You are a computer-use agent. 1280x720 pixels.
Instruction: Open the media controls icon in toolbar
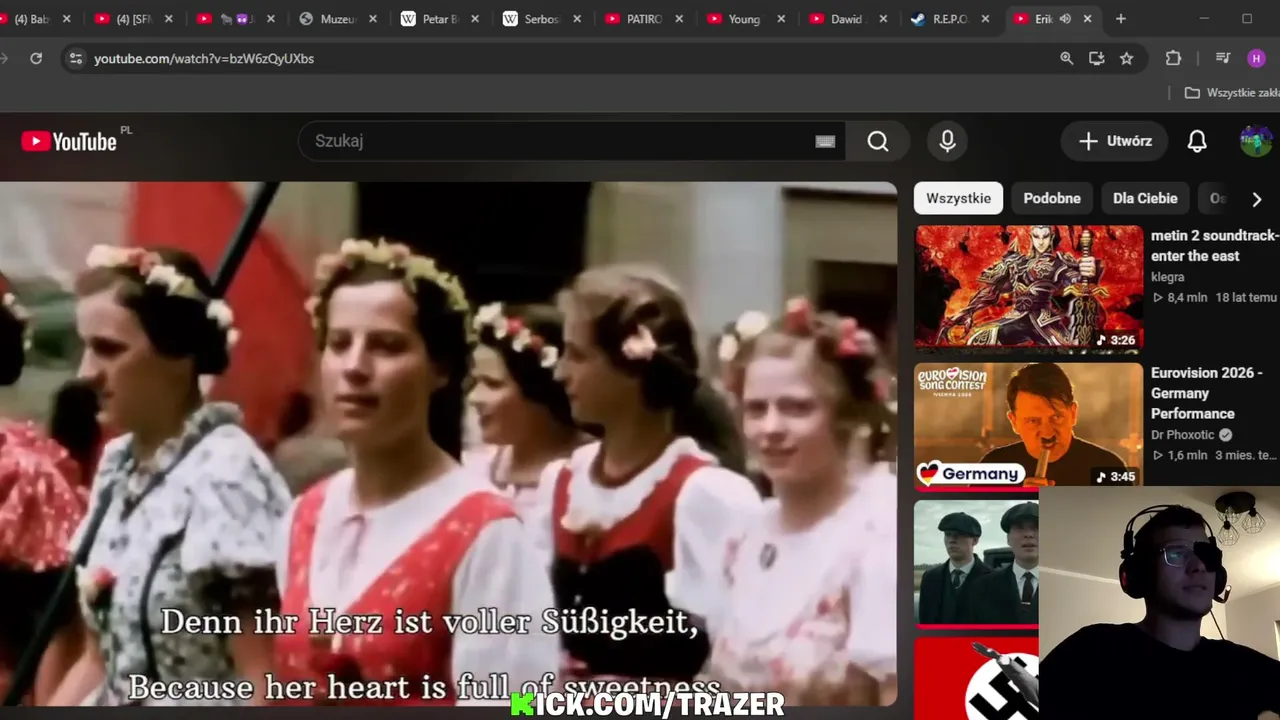(x=1223, y=58)
